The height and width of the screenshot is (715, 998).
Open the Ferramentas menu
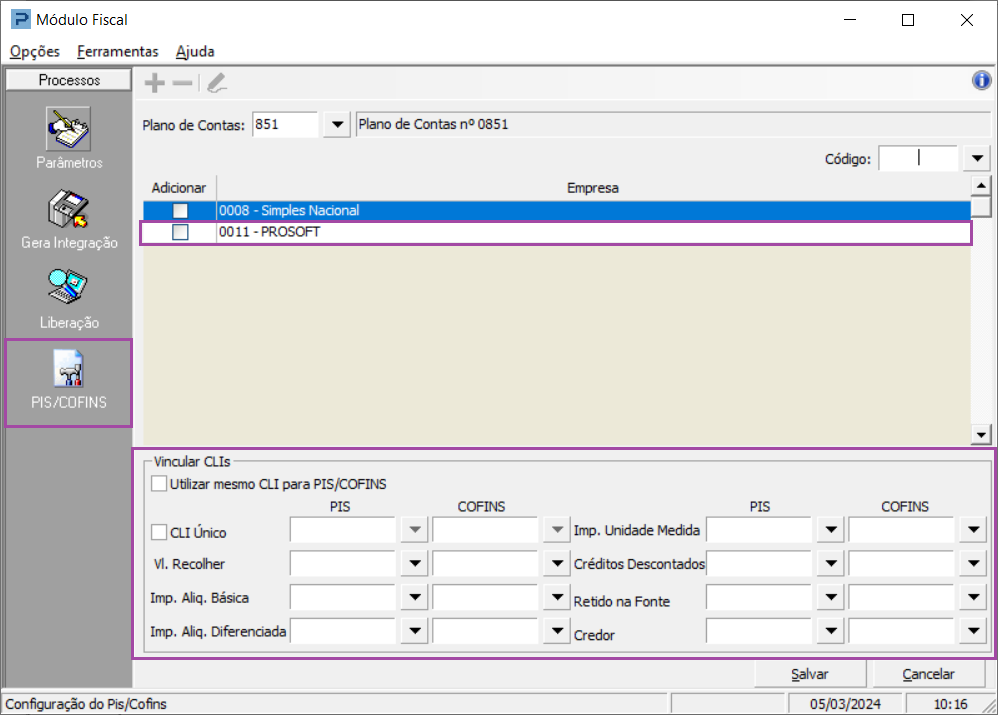coord(118,52)
